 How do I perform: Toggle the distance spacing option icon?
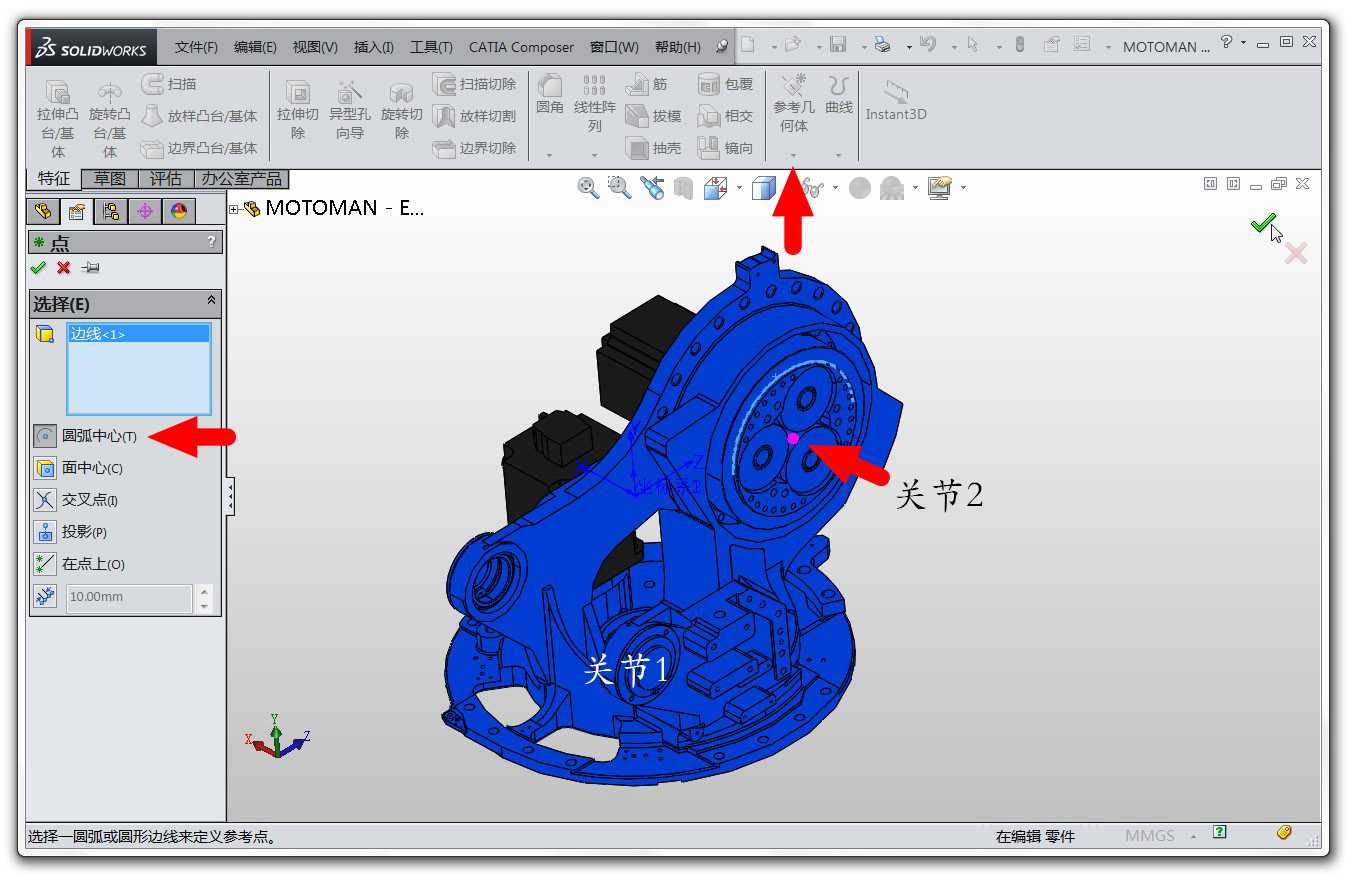click(45, 597)
